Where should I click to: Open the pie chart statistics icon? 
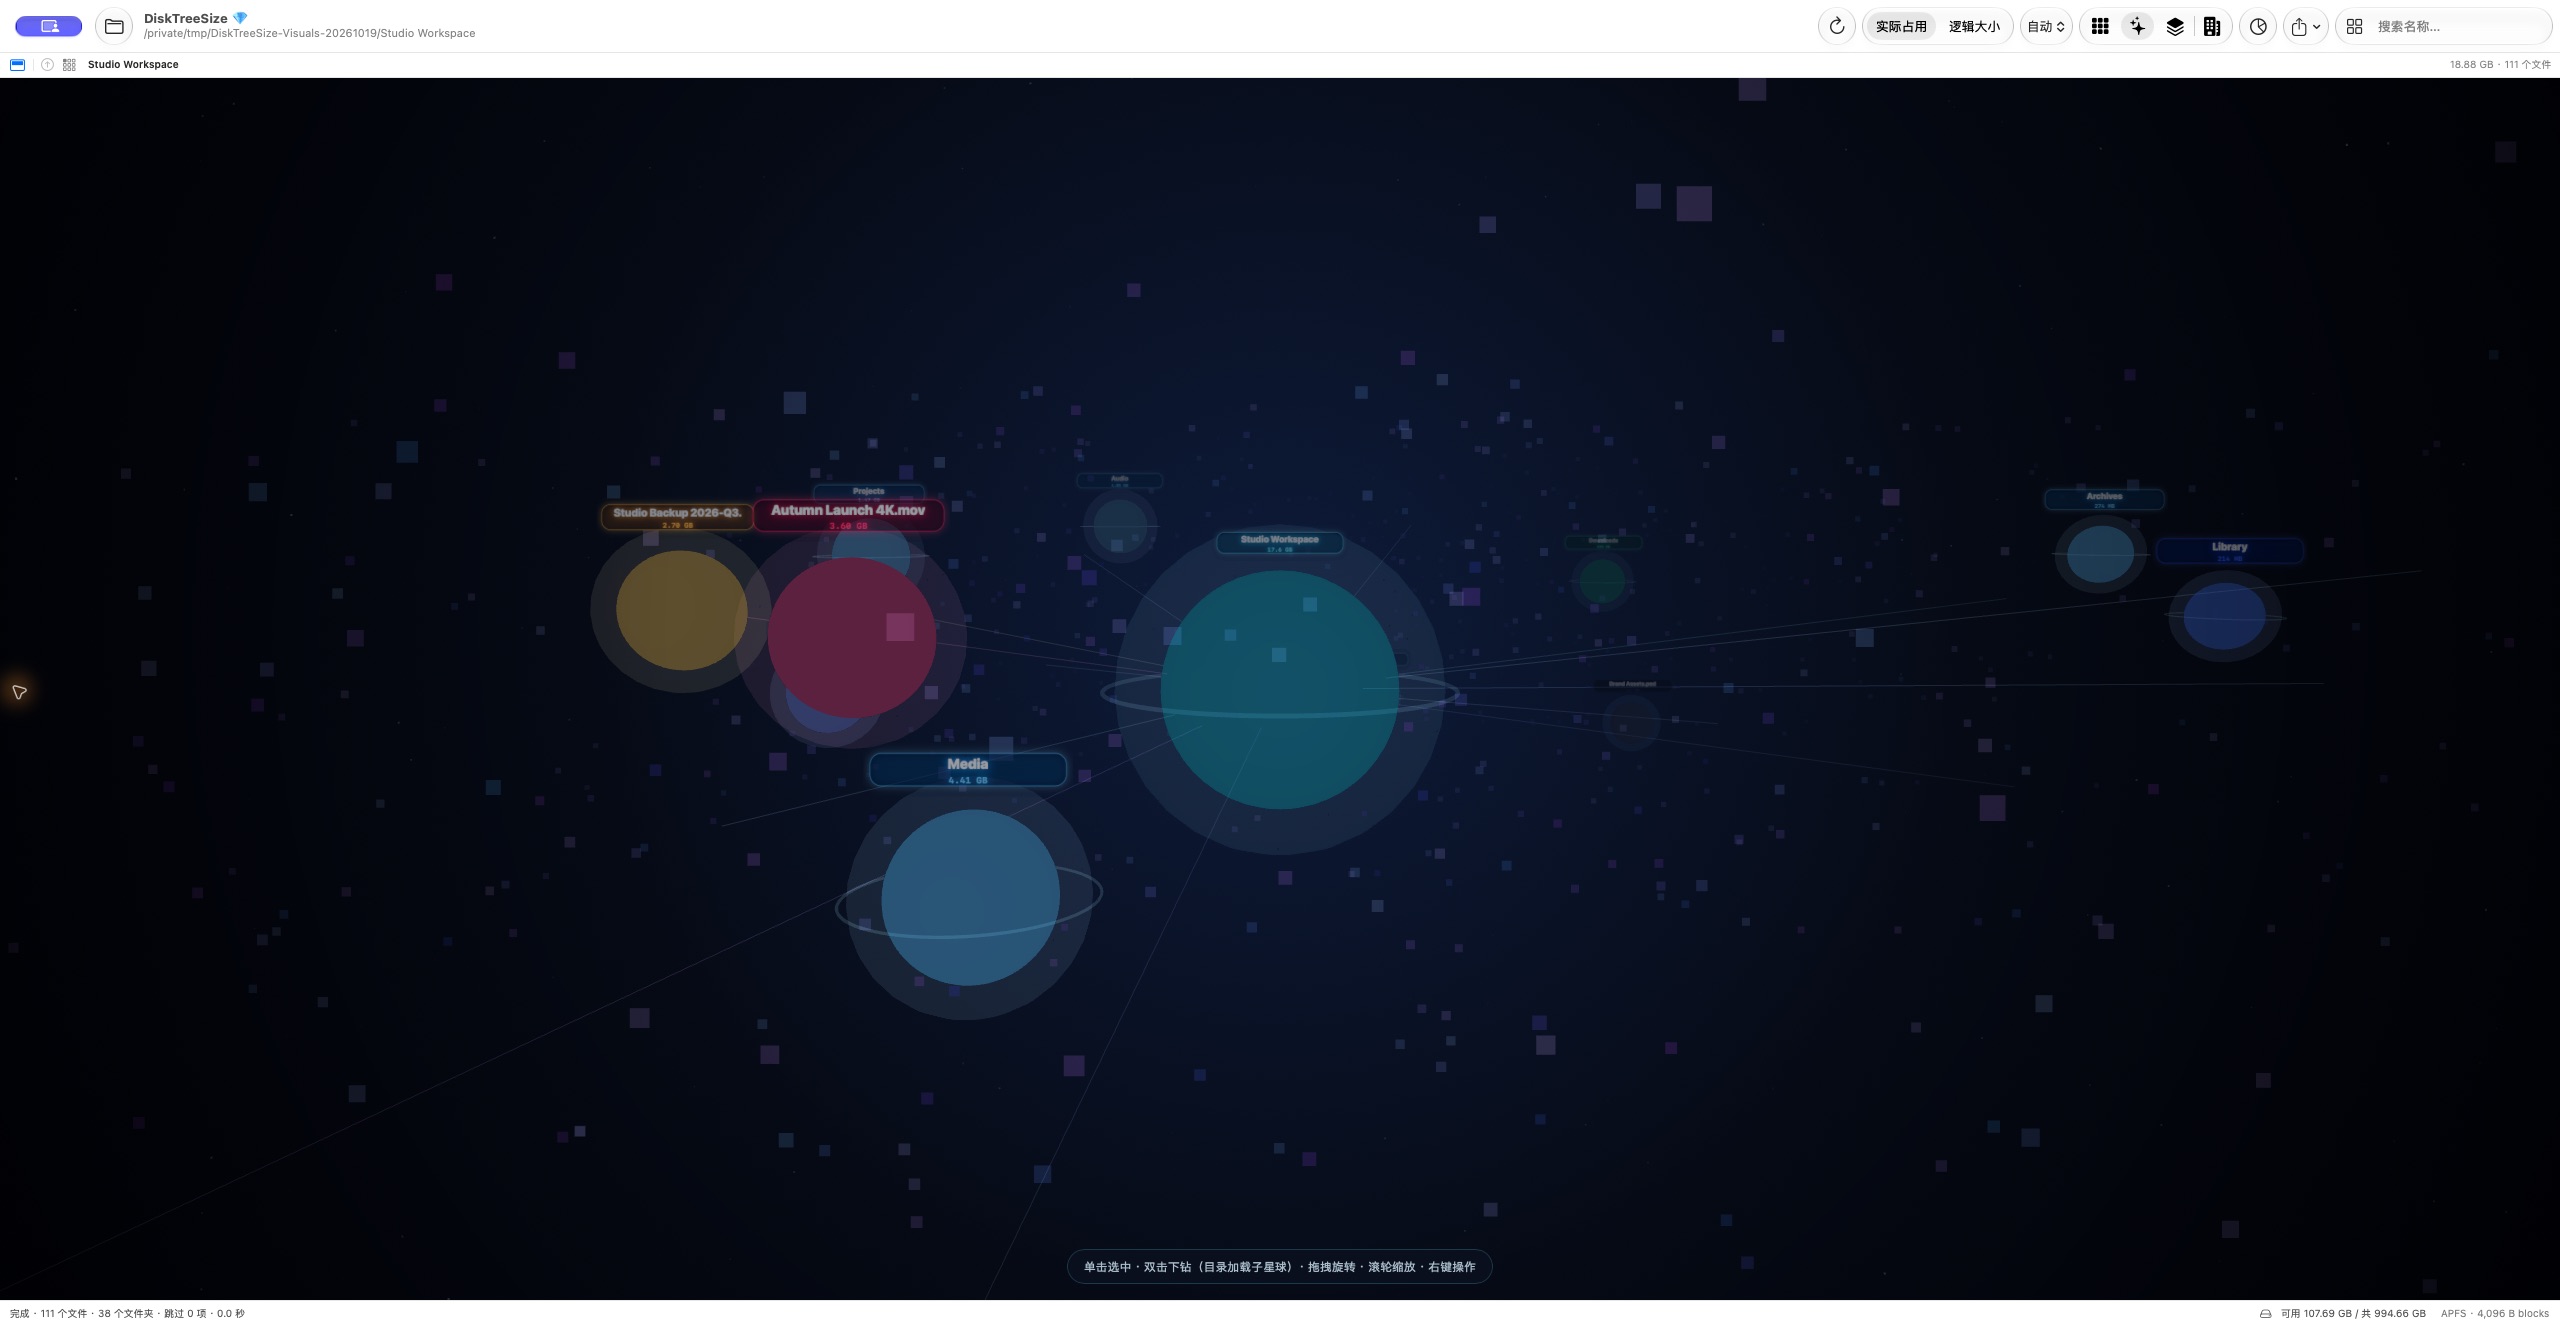click(2258, 26)
